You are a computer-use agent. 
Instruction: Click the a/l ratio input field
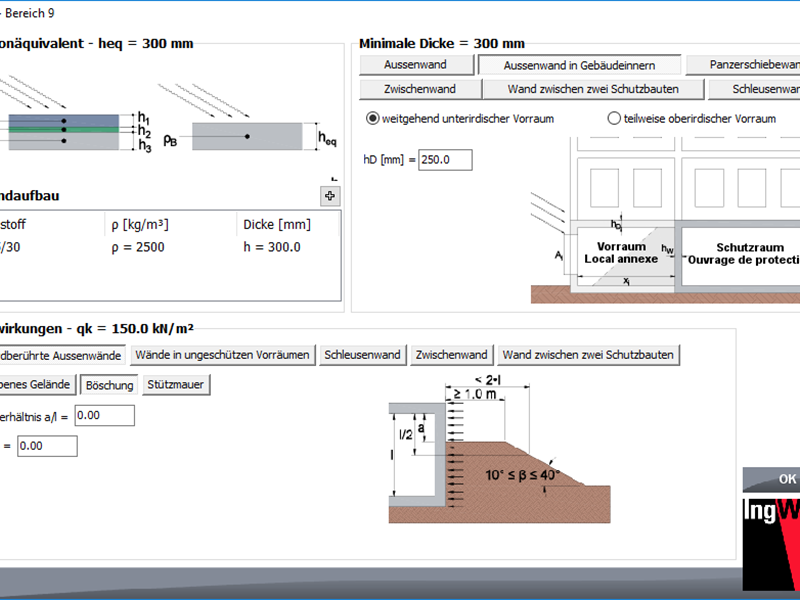click(104, 415)
